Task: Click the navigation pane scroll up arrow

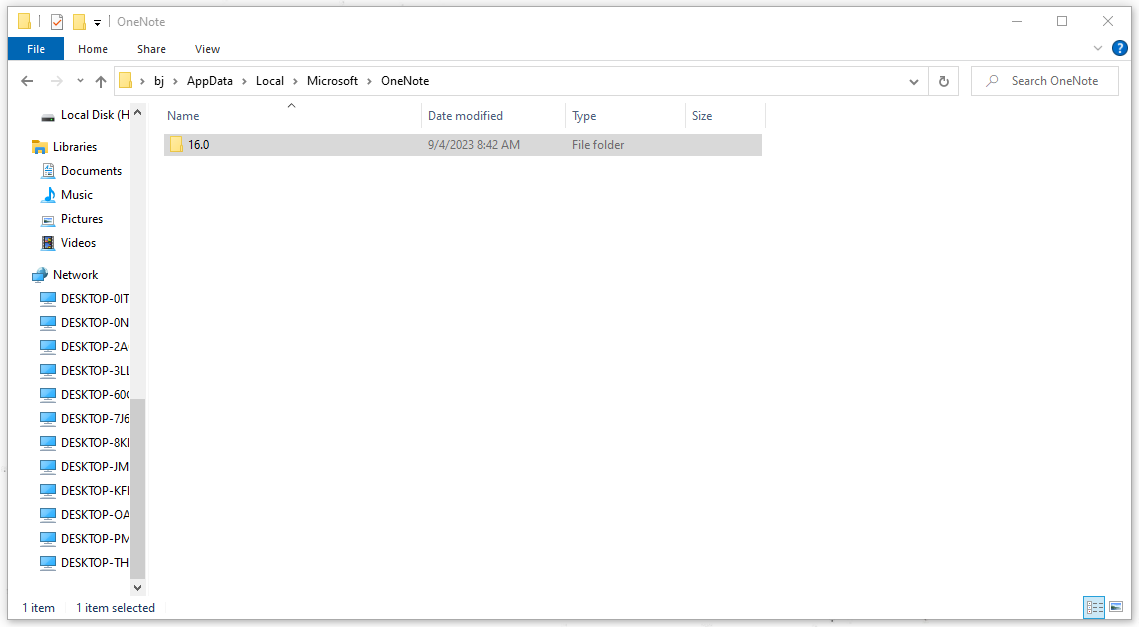Action: click(137, 113)
